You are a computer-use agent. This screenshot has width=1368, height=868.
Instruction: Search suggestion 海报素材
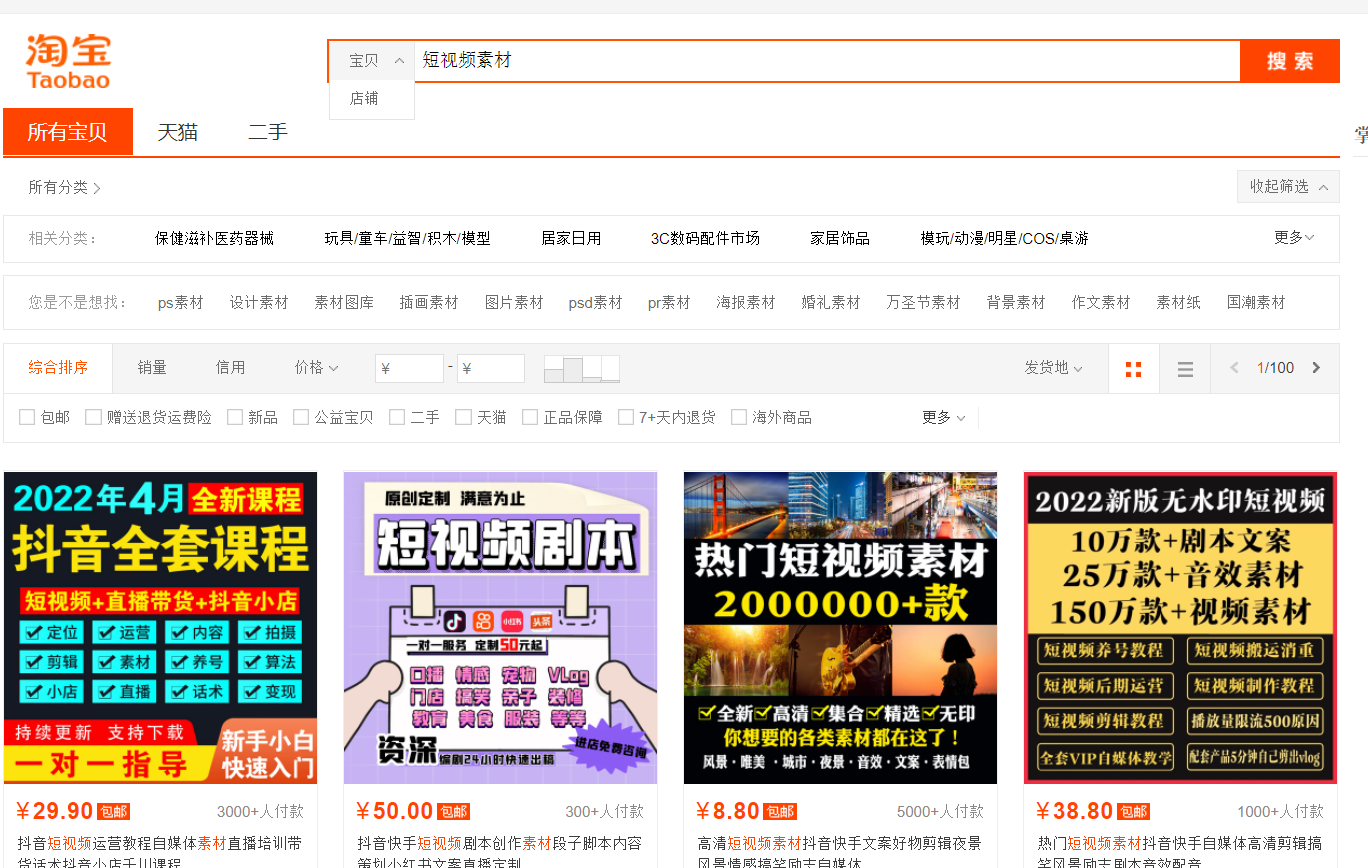pyautogui.click(x=746, y=302)
